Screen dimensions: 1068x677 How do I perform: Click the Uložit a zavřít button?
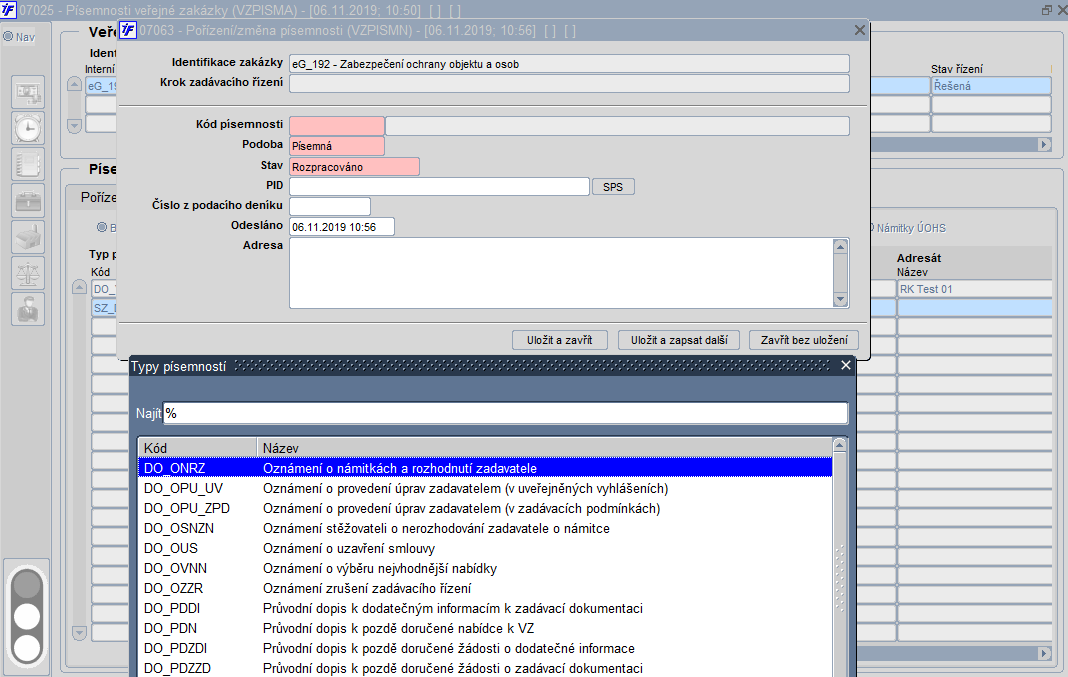pyautogui.click(x=559, y=340)
